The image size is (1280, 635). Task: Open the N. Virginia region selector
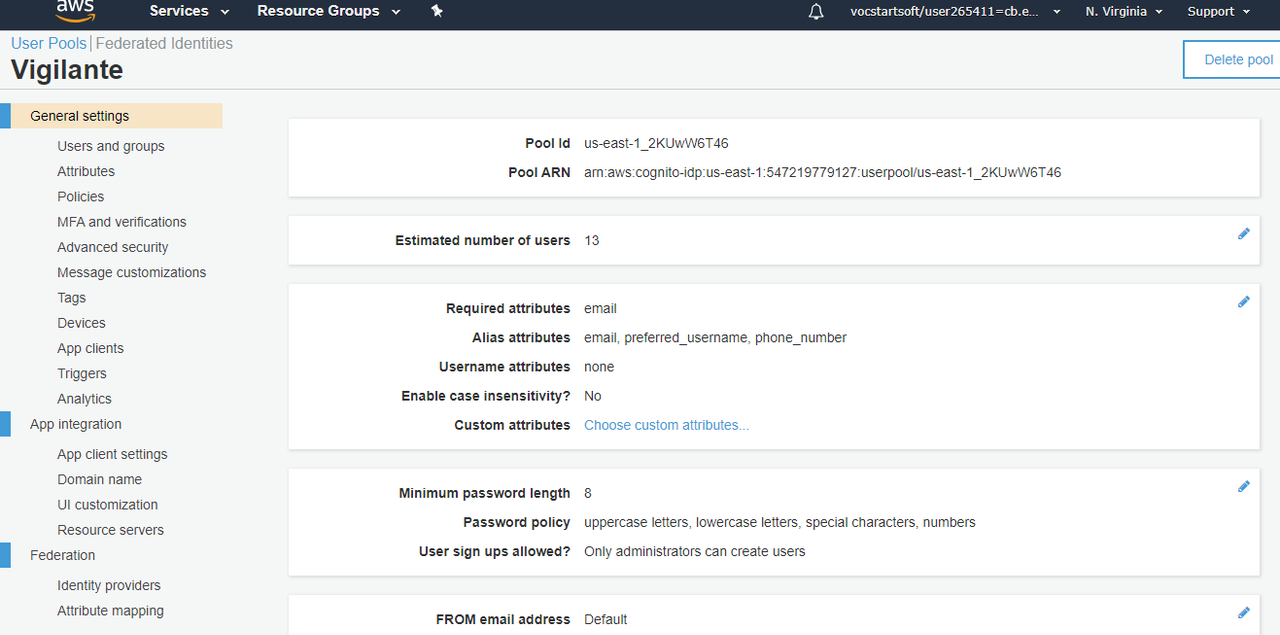[x=1124, y=11]
